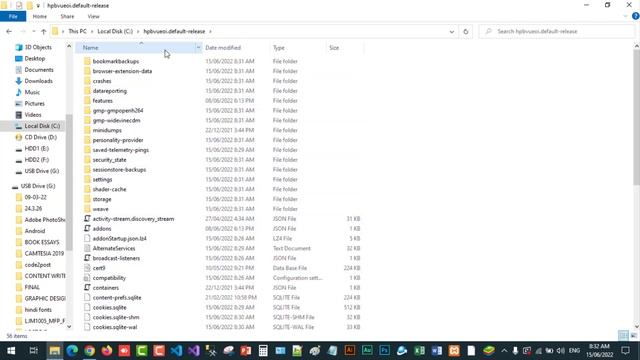The width and height of the screenshot is (640, 360).
Task: Sort by Date modified column
Action: pos(223,48)
